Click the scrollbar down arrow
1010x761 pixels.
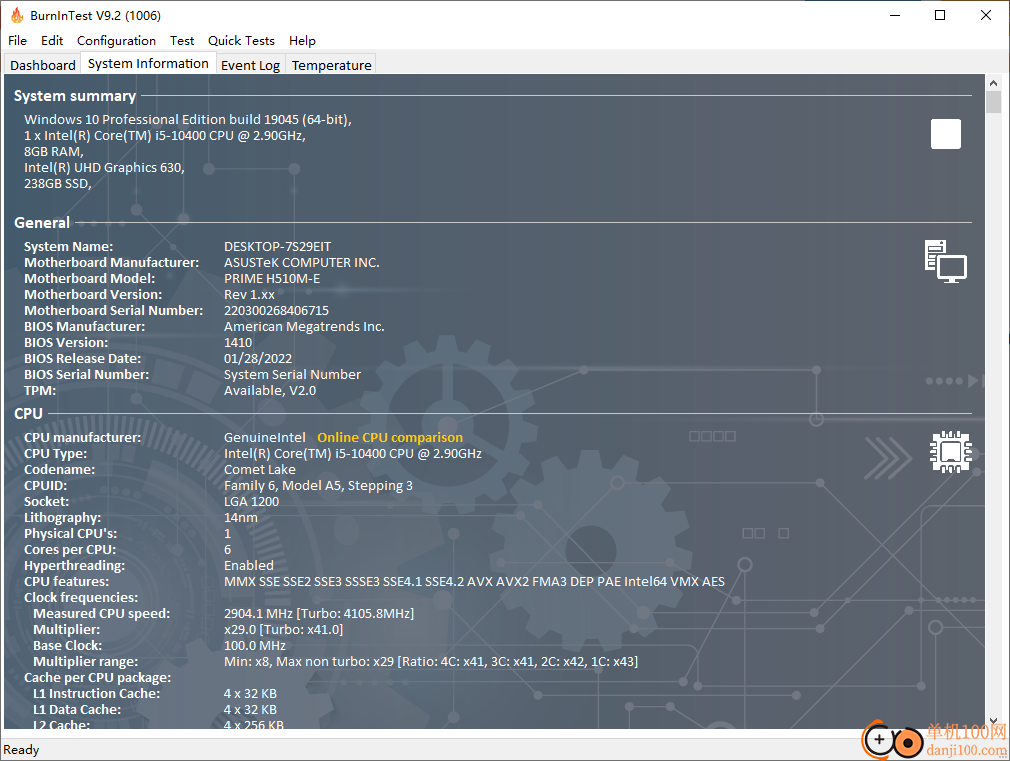tap(993, 721)
